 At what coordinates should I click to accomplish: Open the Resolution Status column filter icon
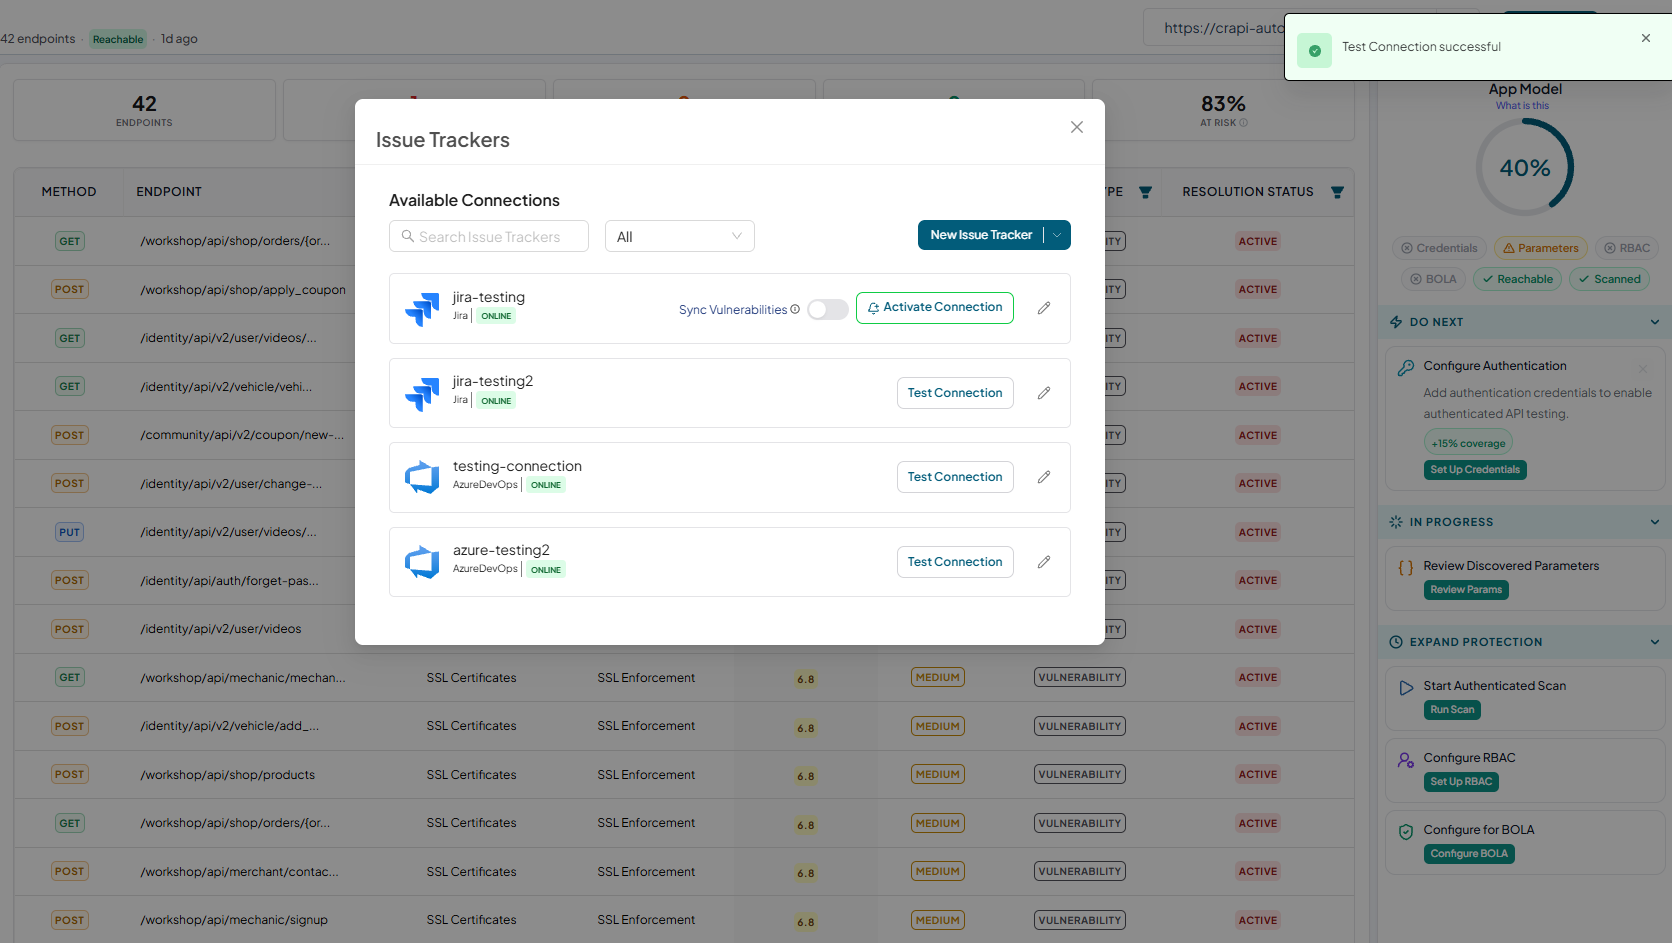point(1337,192)
